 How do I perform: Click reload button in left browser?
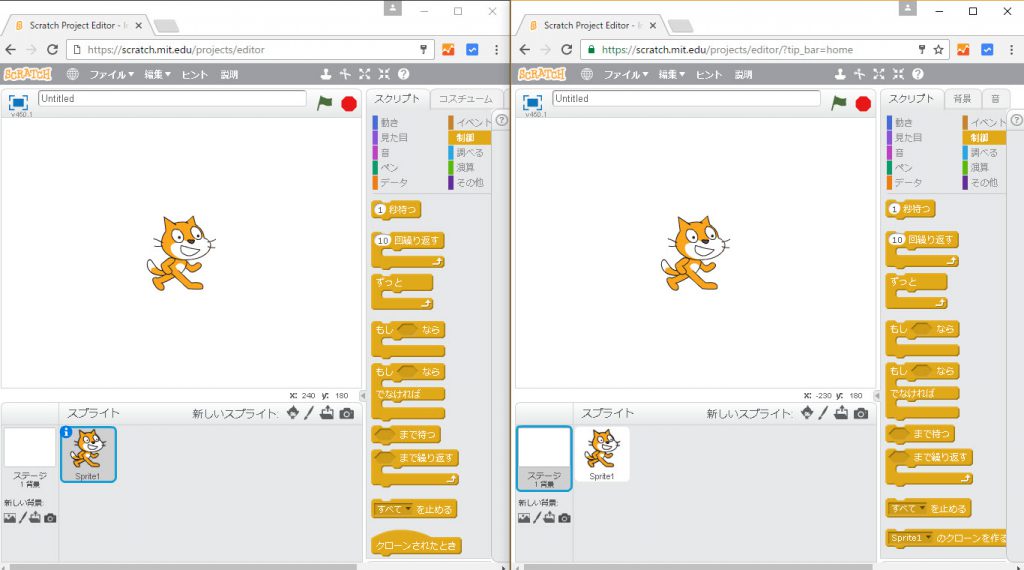[x=52, y=50]
